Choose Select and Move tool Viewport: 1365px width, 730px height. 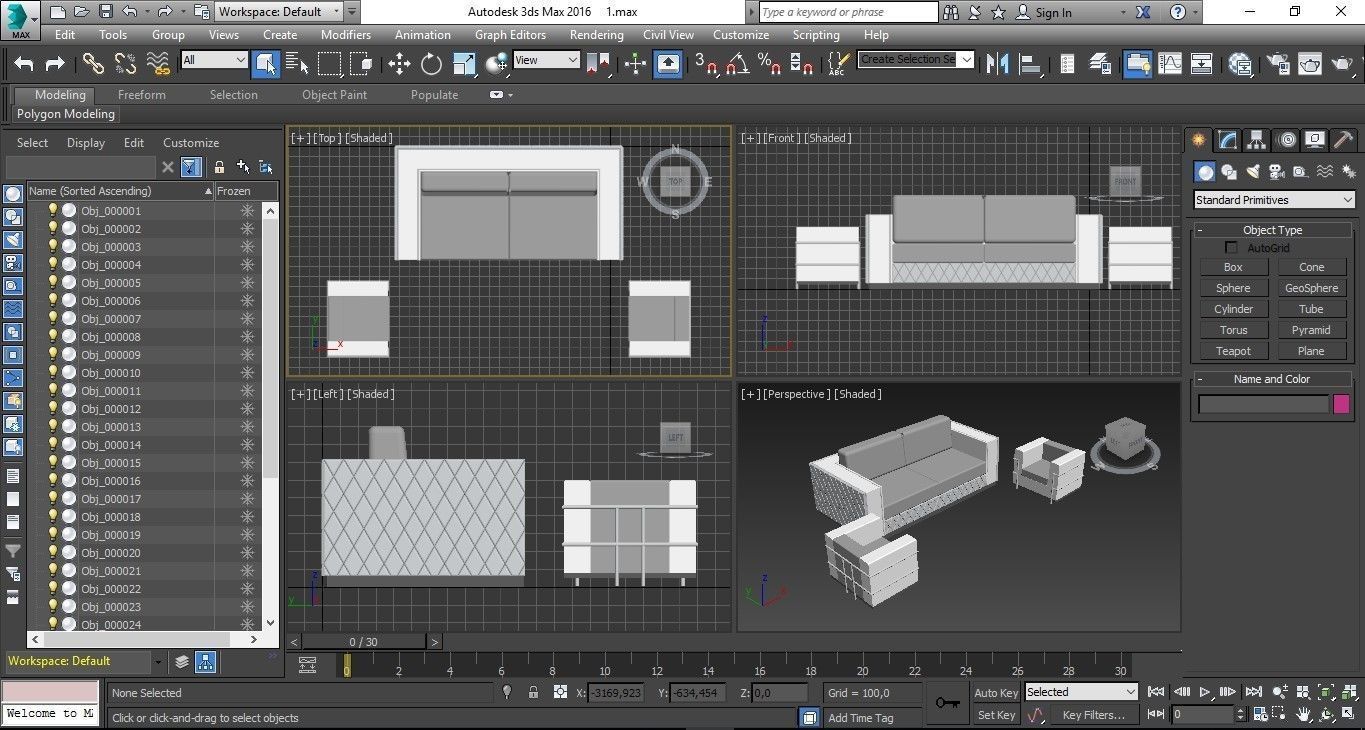pyautogui.click(x=399, y=63)
